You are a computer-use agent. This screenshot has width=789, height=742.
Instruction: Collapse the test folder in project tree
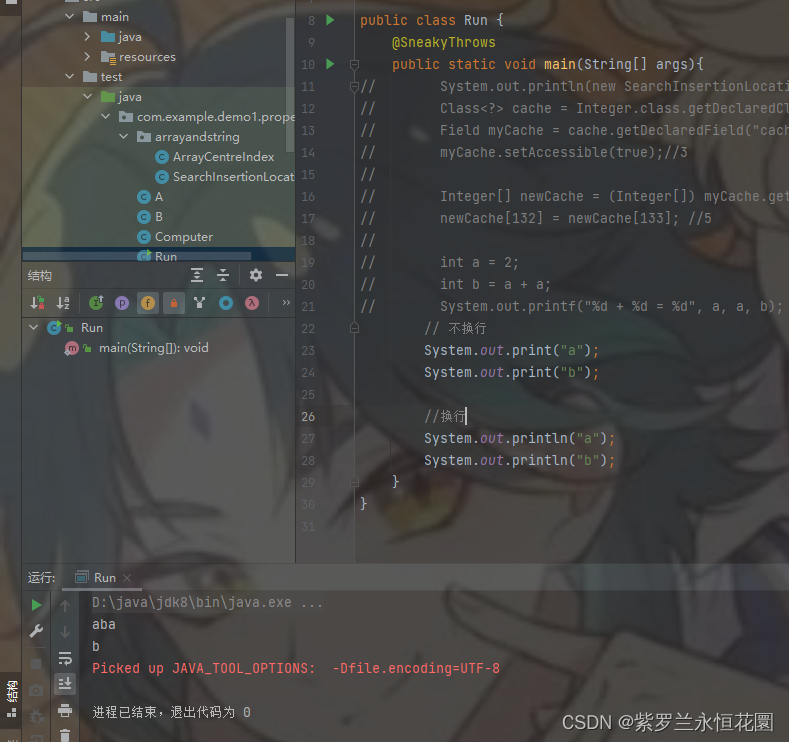70,76
